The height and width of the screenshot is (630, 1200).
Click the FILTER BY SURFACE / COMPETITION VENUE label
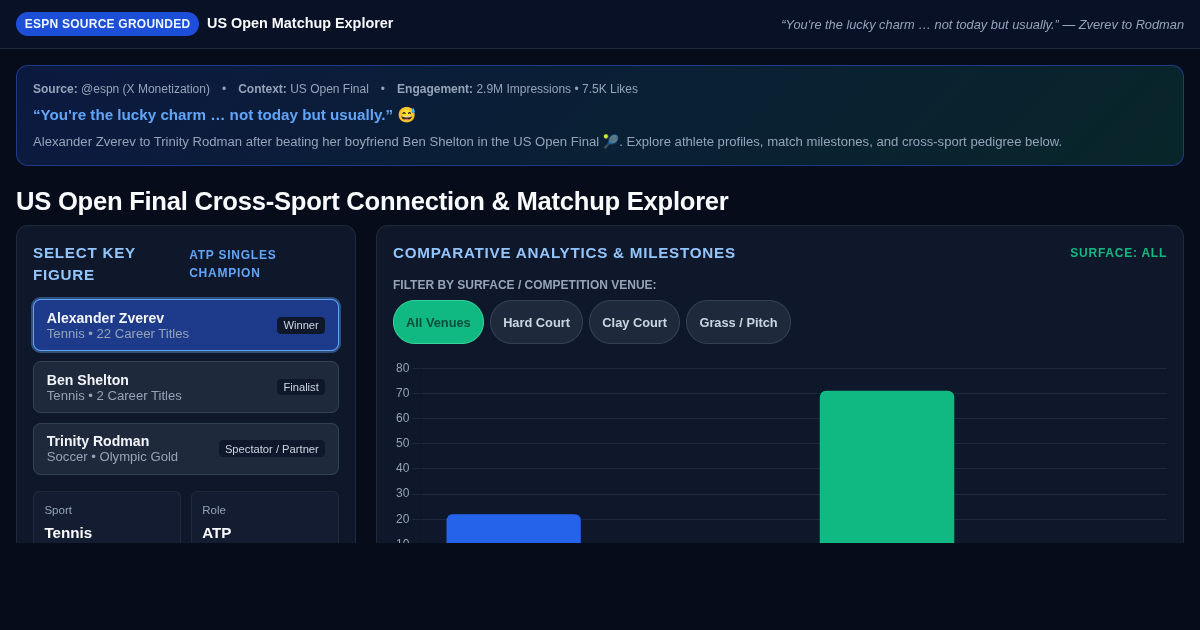(x=525, y=285)
